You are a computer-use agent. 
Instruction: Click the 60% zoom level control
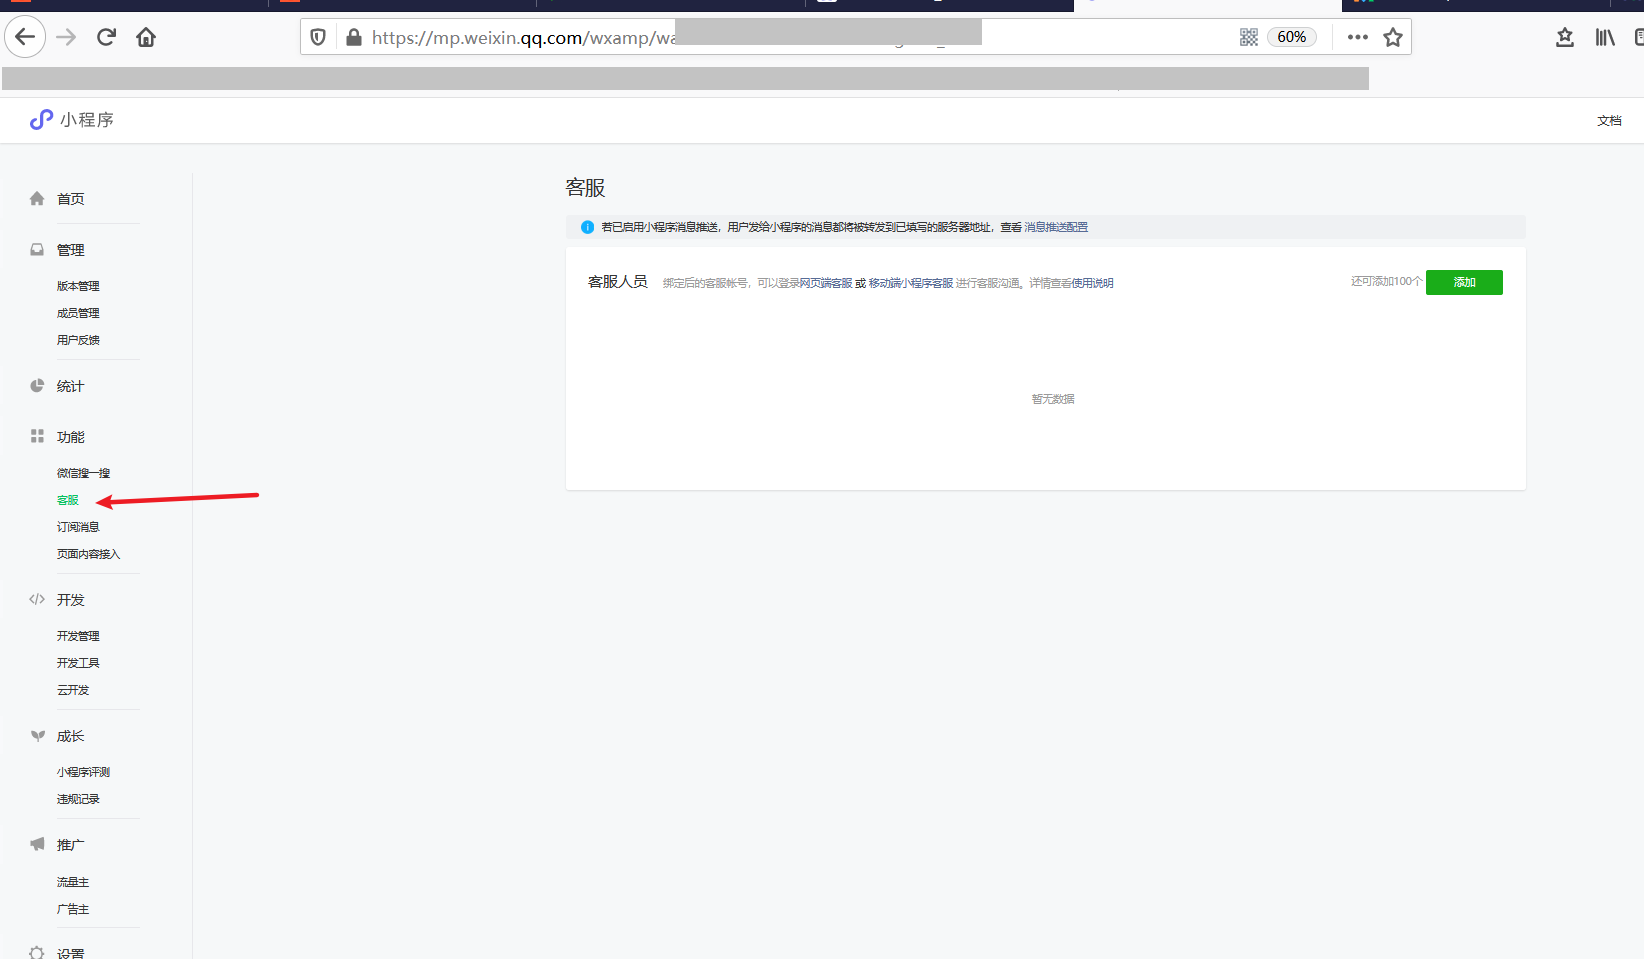click(1291, 36)
